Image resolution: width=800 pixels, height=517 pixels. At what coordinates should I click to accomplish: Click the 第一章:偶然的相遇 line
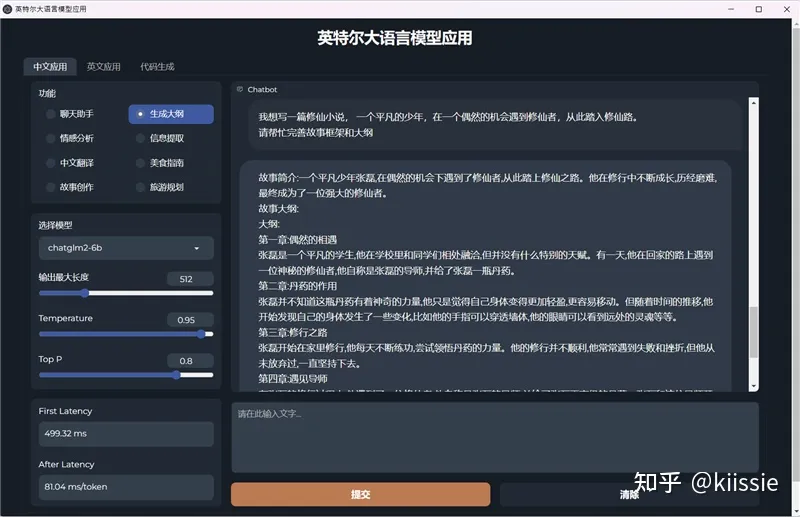pos(297,240)
